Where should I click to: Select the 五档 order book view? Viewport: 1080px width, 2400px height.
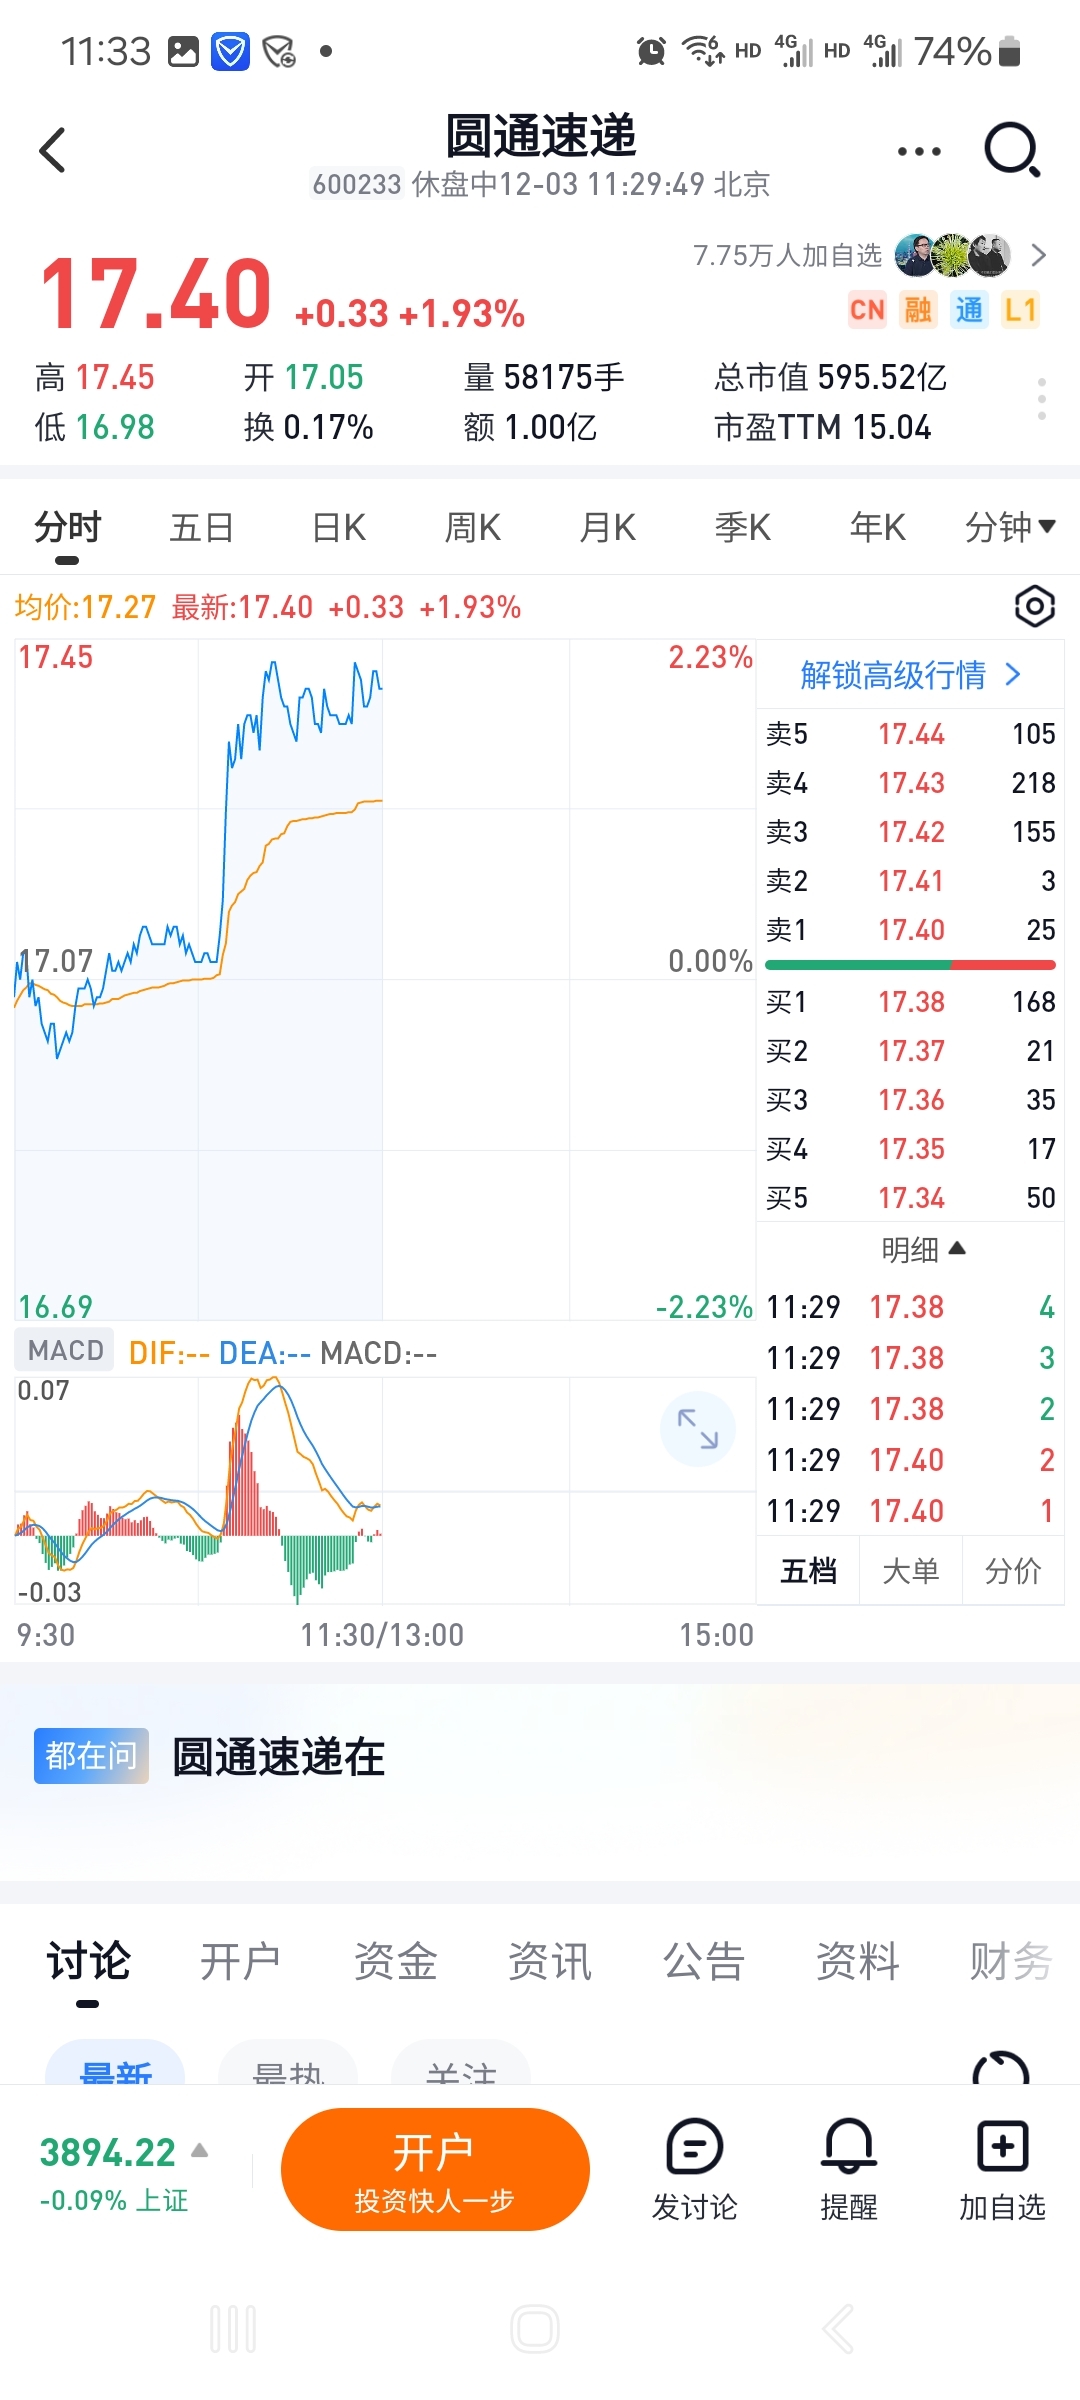(x=808, y=1571)
